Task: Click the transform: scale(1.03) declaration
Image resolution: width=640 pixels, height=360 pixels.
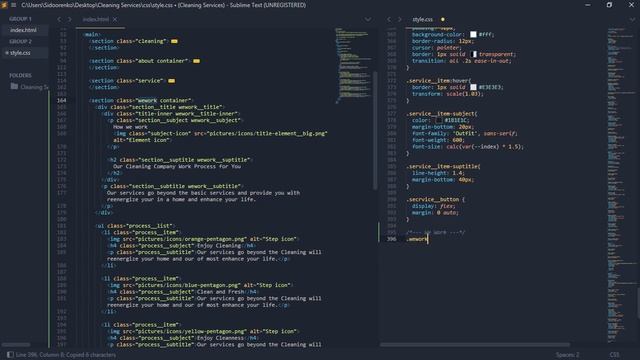Action: point(447,94)
